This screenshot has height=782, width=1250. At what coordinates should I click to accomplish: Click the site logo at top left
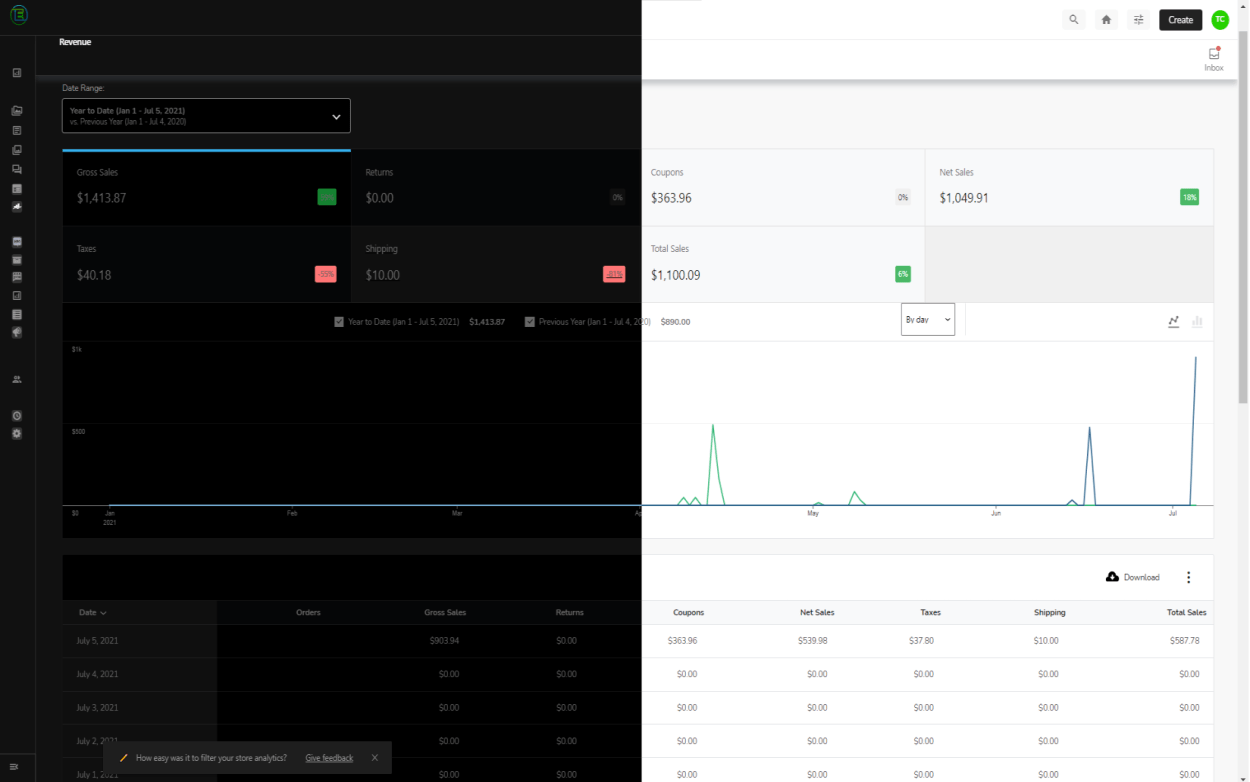pyautogui.click(x=18, y=16)
